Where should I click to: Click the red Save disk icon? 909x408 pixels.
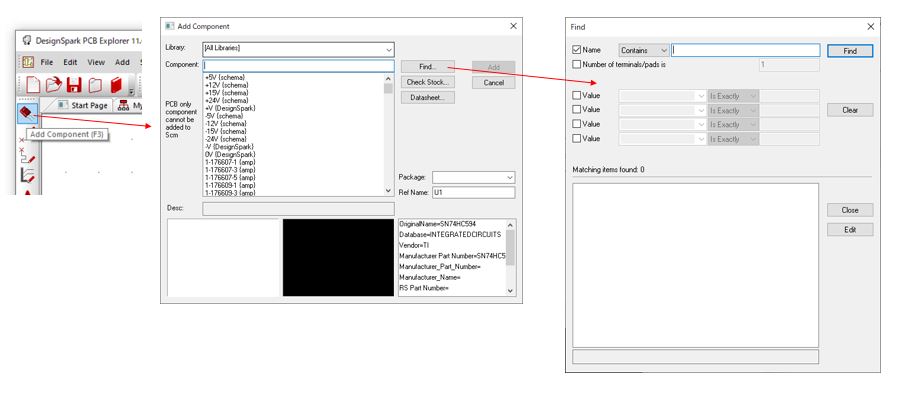74,86
